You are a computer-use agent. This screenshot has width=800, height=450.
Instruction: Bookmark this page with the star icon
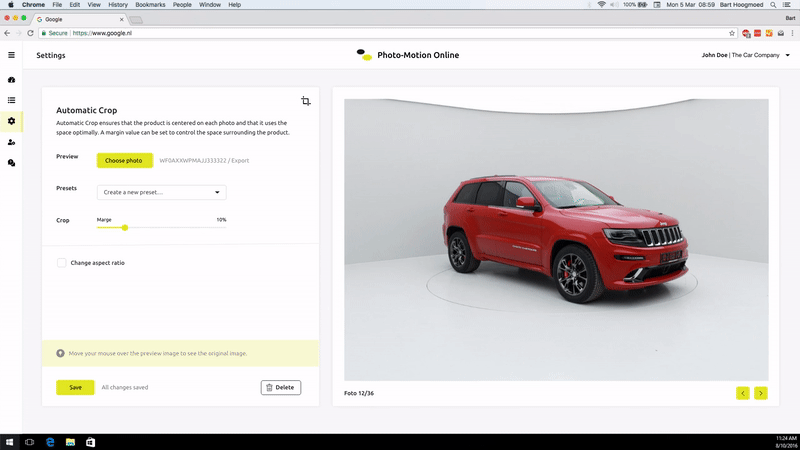[732, 33]
